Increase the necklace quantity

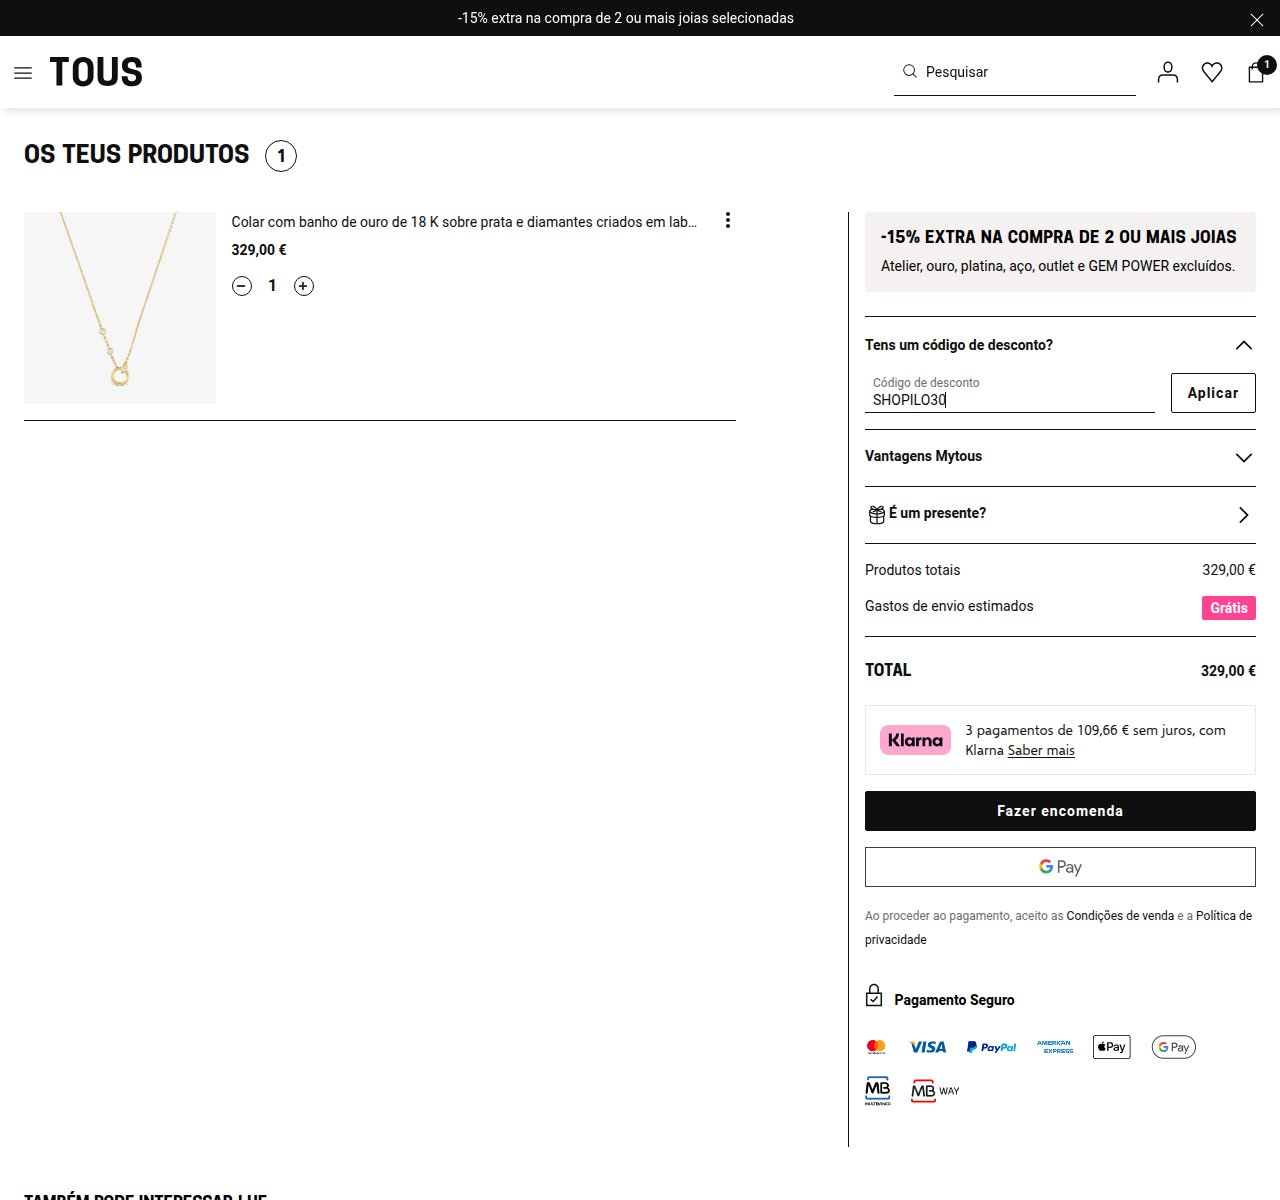(304, 286)
